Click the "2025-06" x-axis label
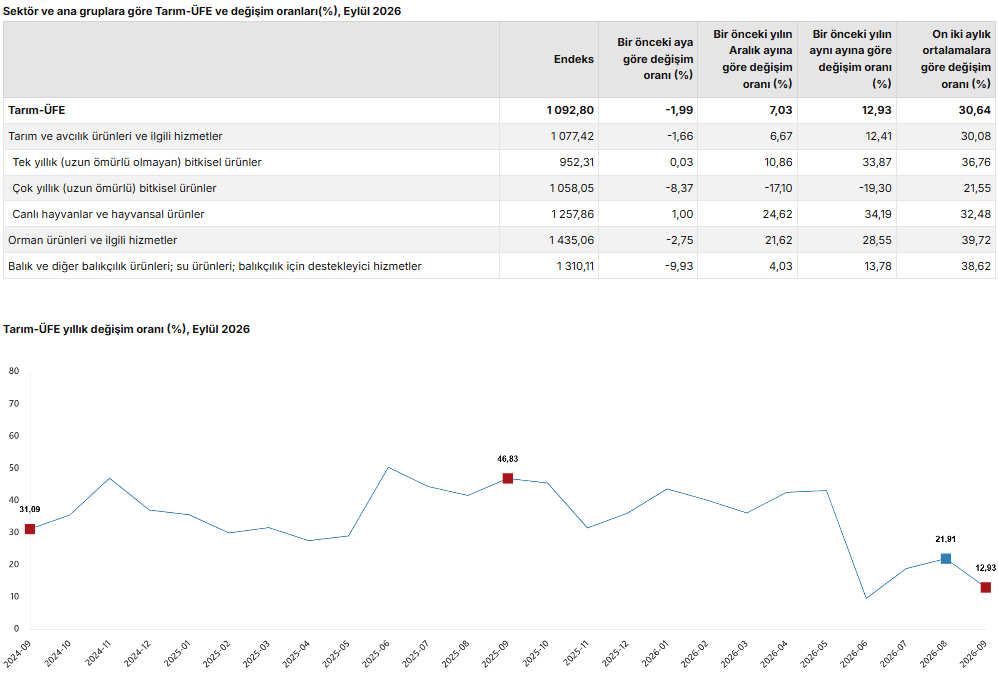This screenshot has width=998, height=686. pos(376,654)
